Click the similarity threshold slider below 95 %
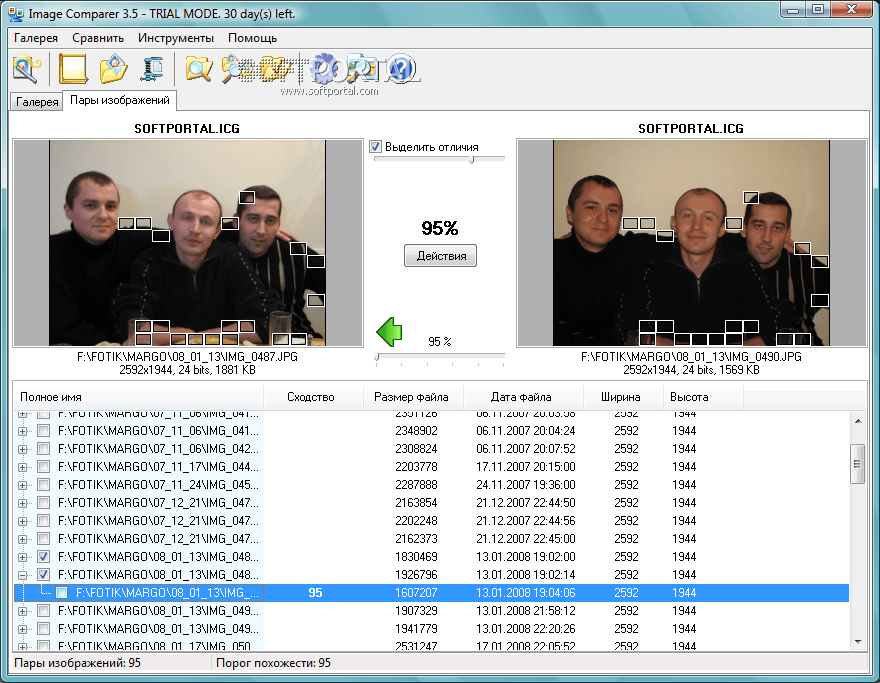Image resolution: width=880 pixels, height=683 pixels. 439,357
